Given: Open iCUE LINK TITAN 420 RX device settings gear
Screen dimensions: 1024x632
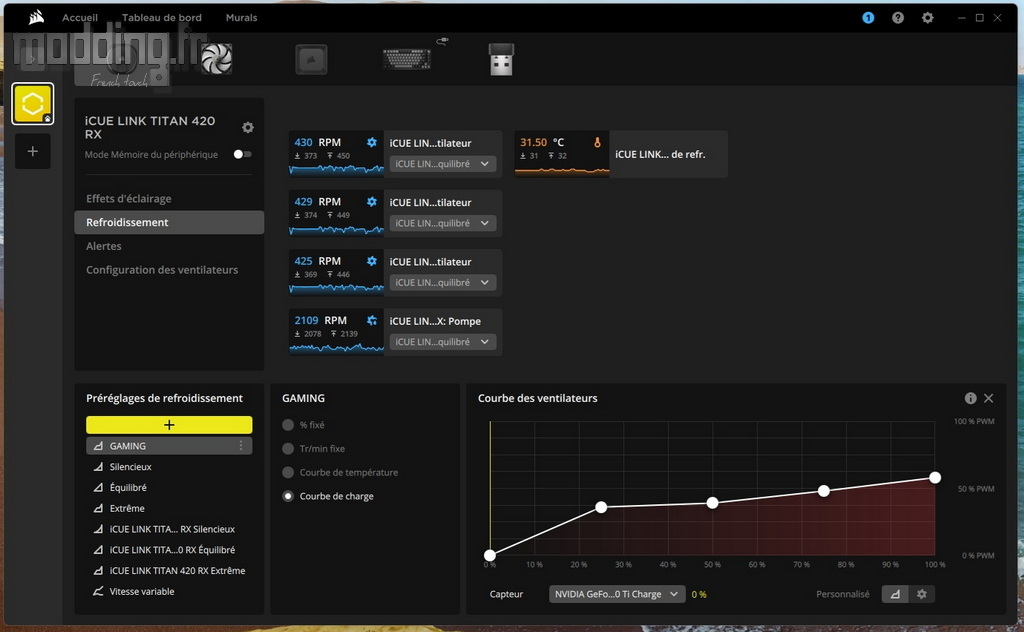Looking at the screenshot, I should pos(248,127).
